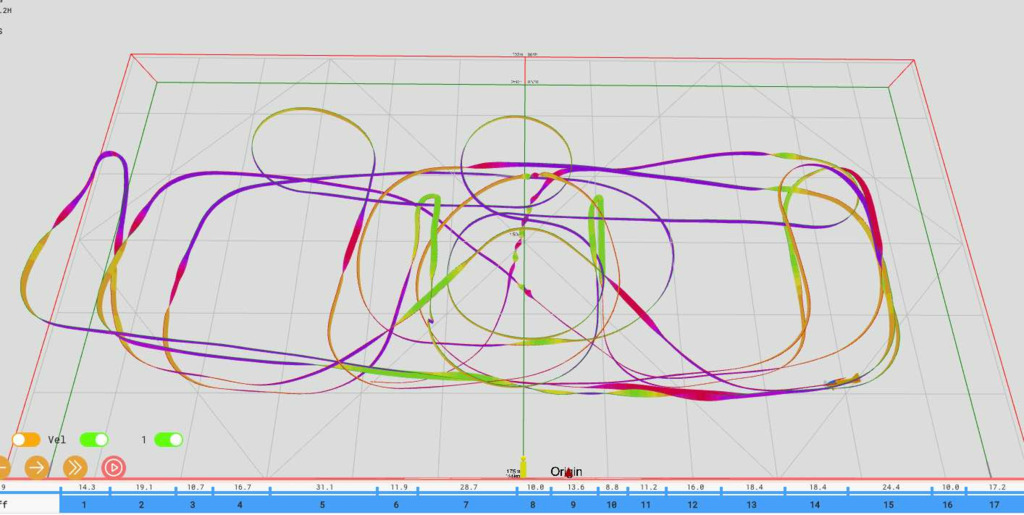Select timeline segment 2

pyautogui.click(x=142, y=505)
